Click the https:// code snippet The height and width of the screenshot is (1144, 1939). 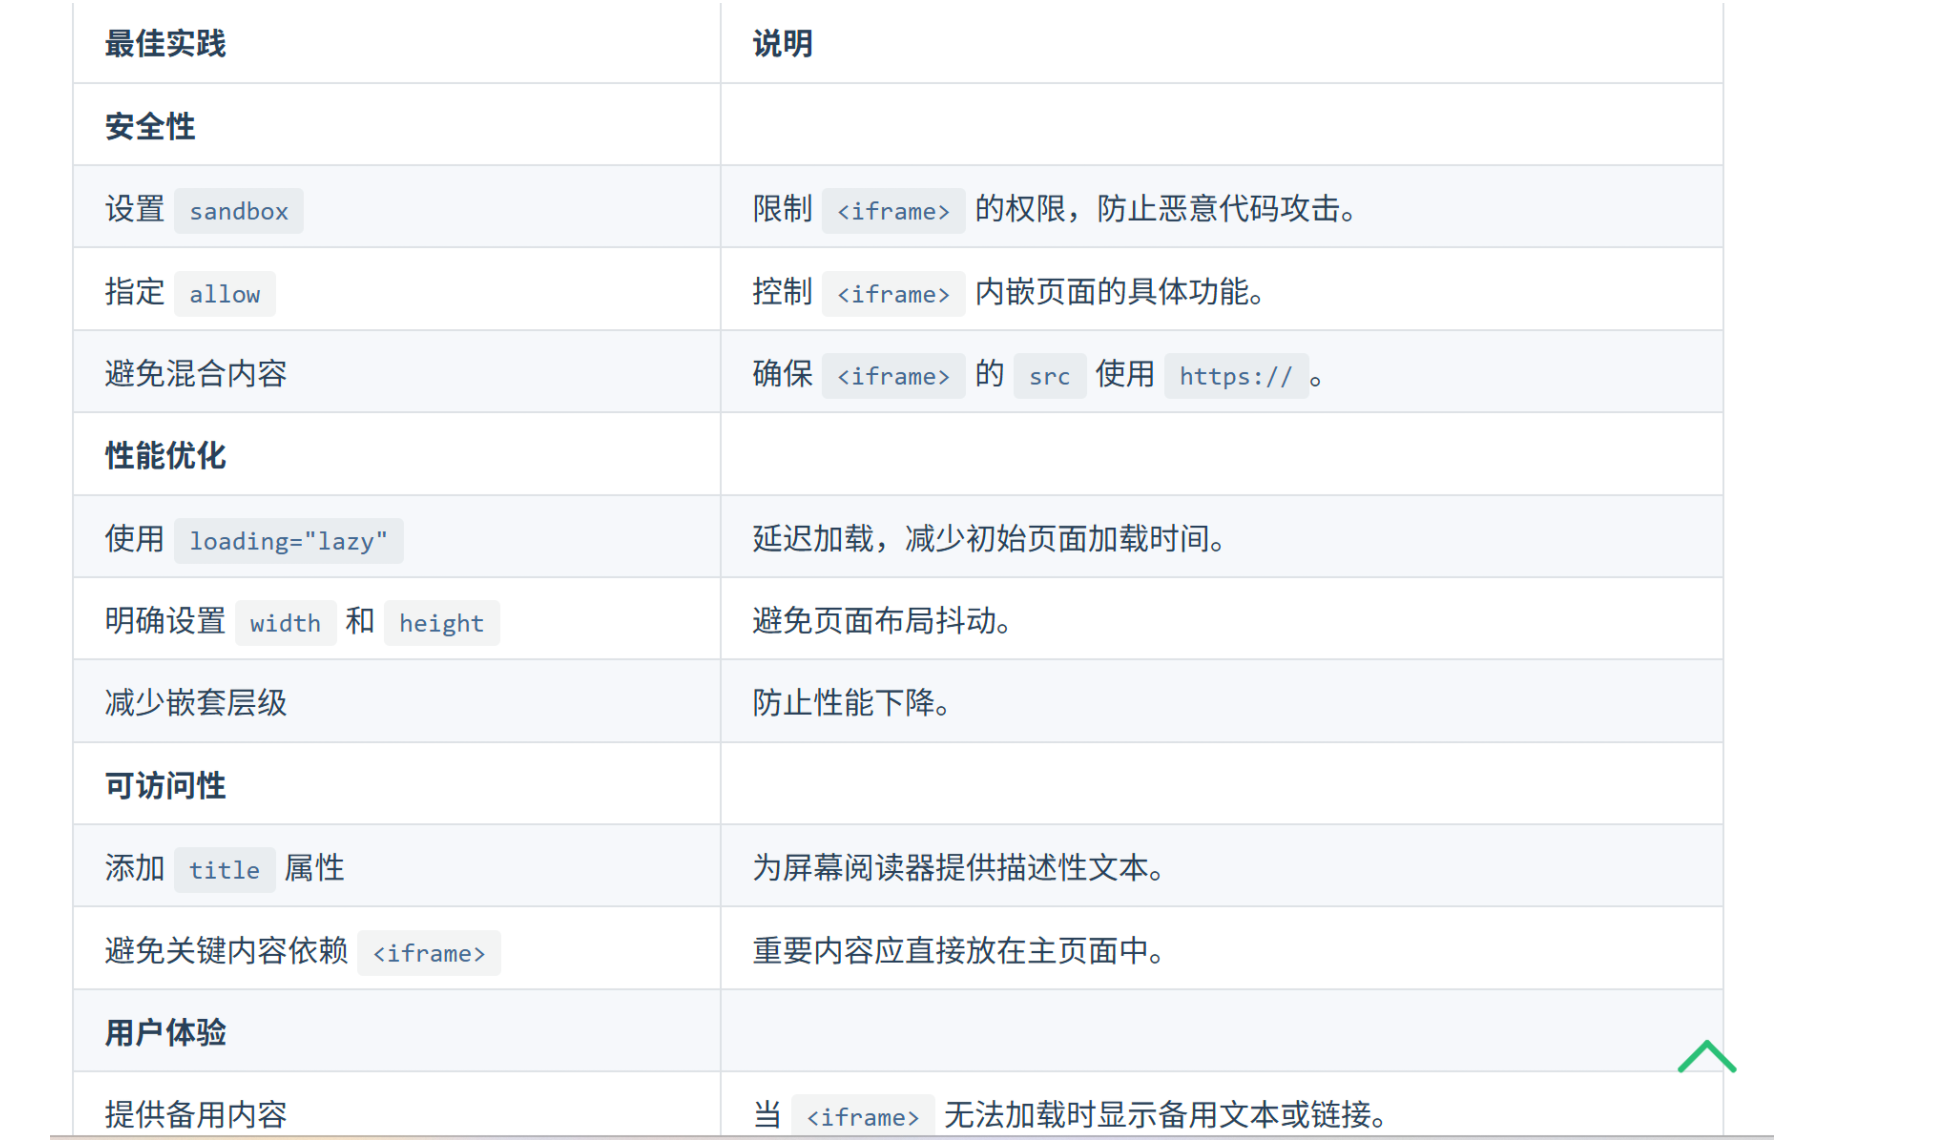coord(1235,377)
